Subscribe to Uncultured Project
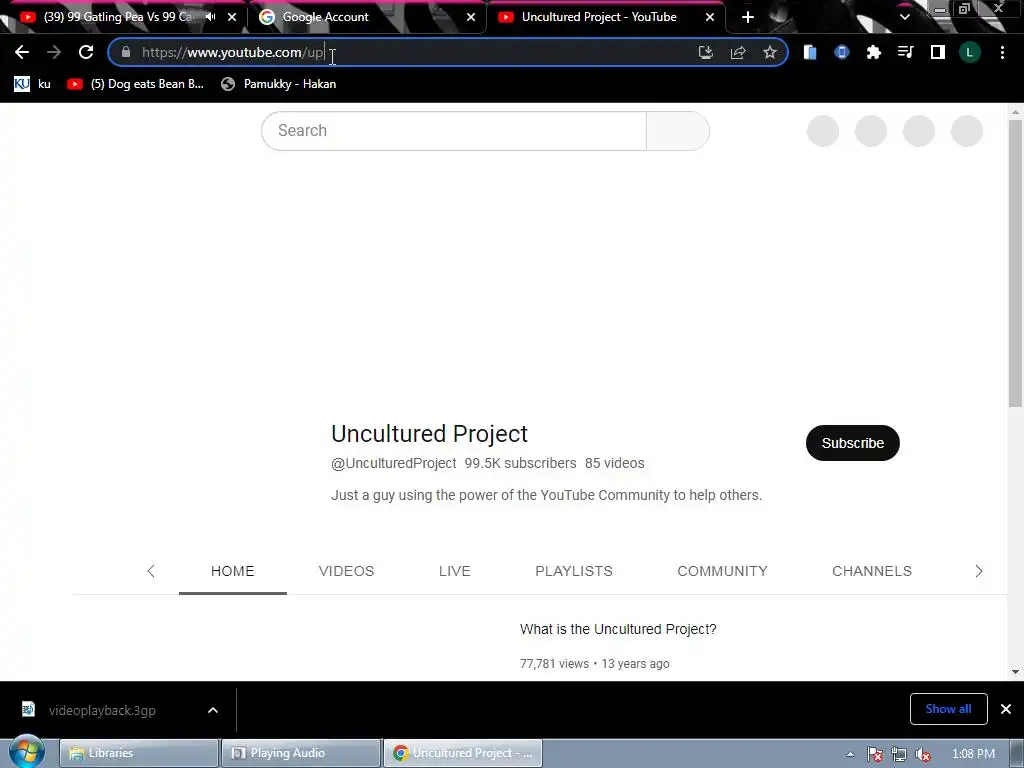This screenshot has width=1024, height=768. click(852, 443)
